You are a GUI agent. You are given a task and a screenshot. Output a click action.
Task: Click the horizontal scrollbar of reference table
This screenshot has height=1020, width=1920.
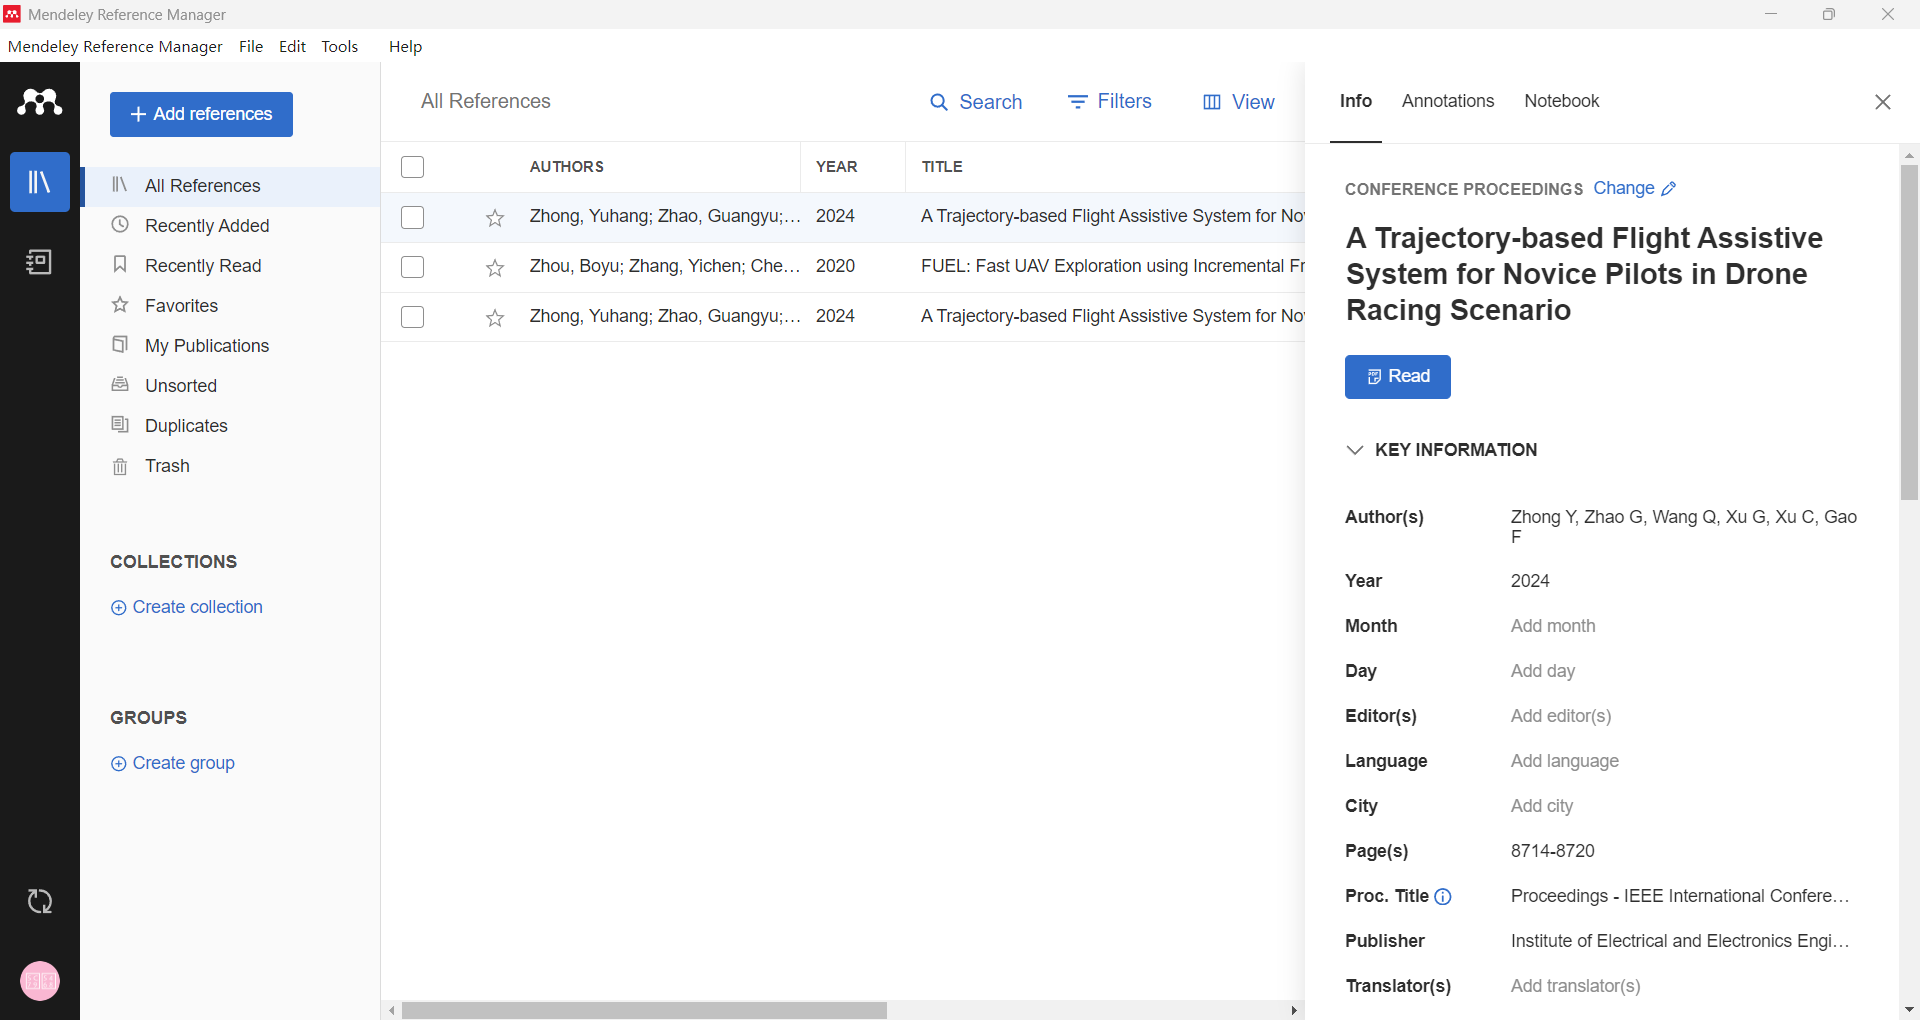click(x=645, y=1011)
